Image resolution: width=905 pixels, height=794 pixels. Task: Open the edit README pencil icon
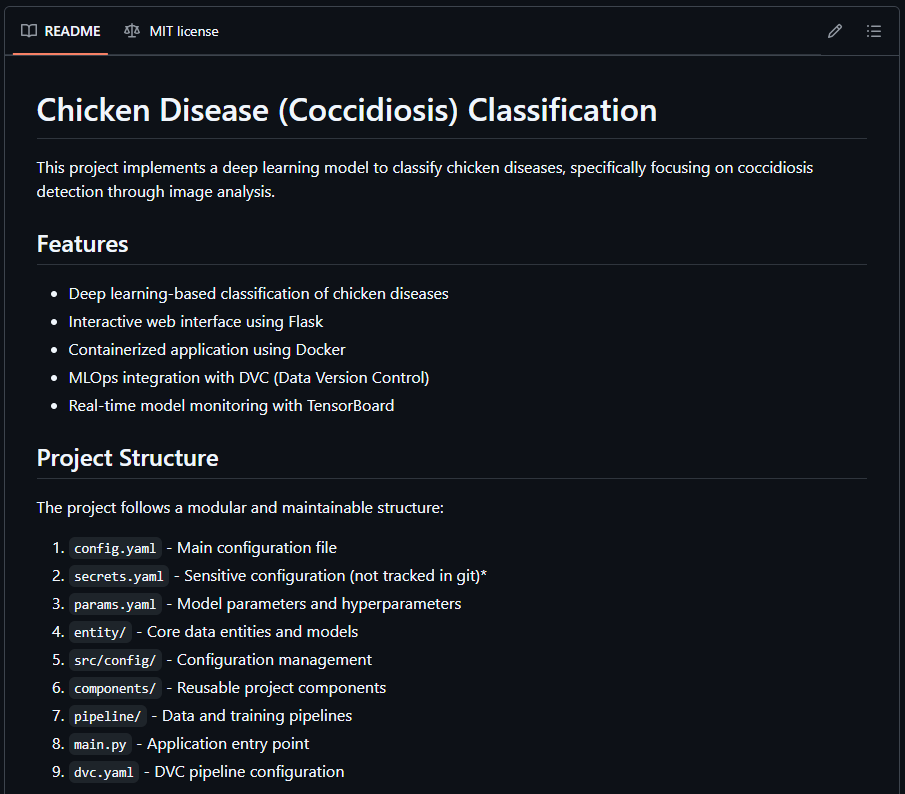pos(835,31)
